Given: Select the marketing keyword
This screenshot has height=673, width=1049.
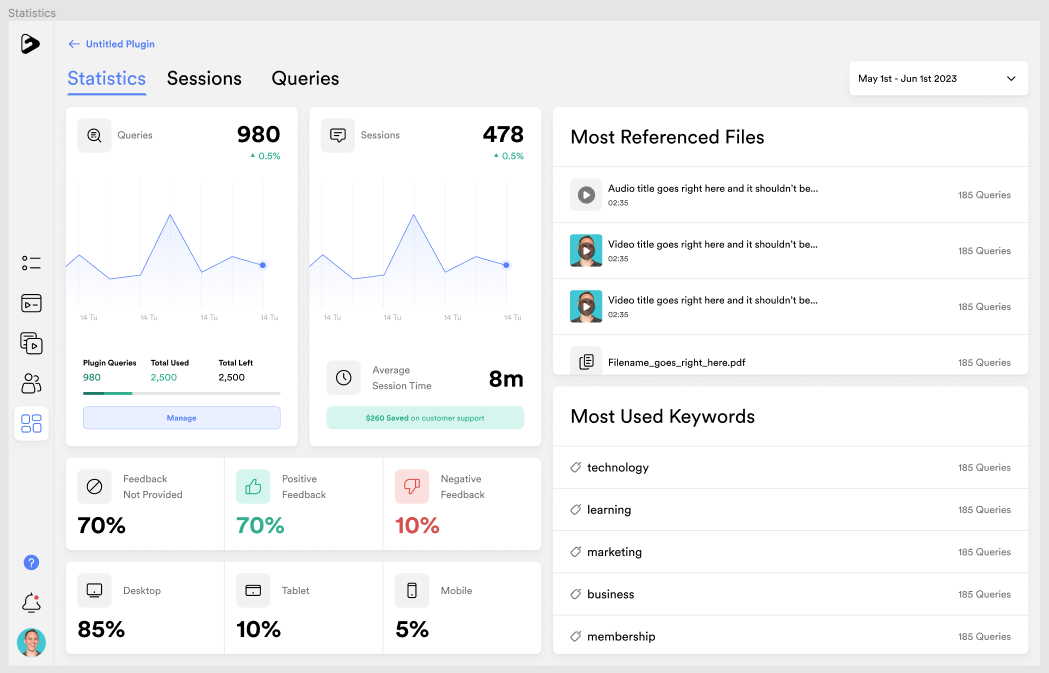Looking at the screenshot, I should [x=614, y=552].
